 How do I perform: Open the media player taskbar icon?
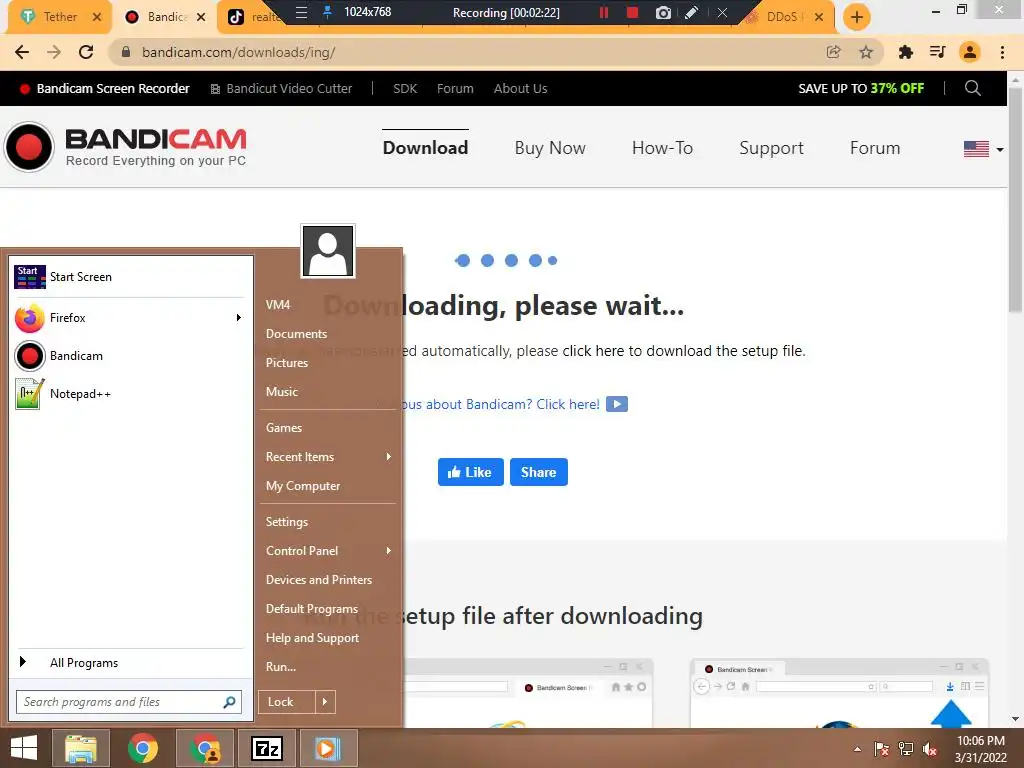pyautogui.click(x=328, y=748)
